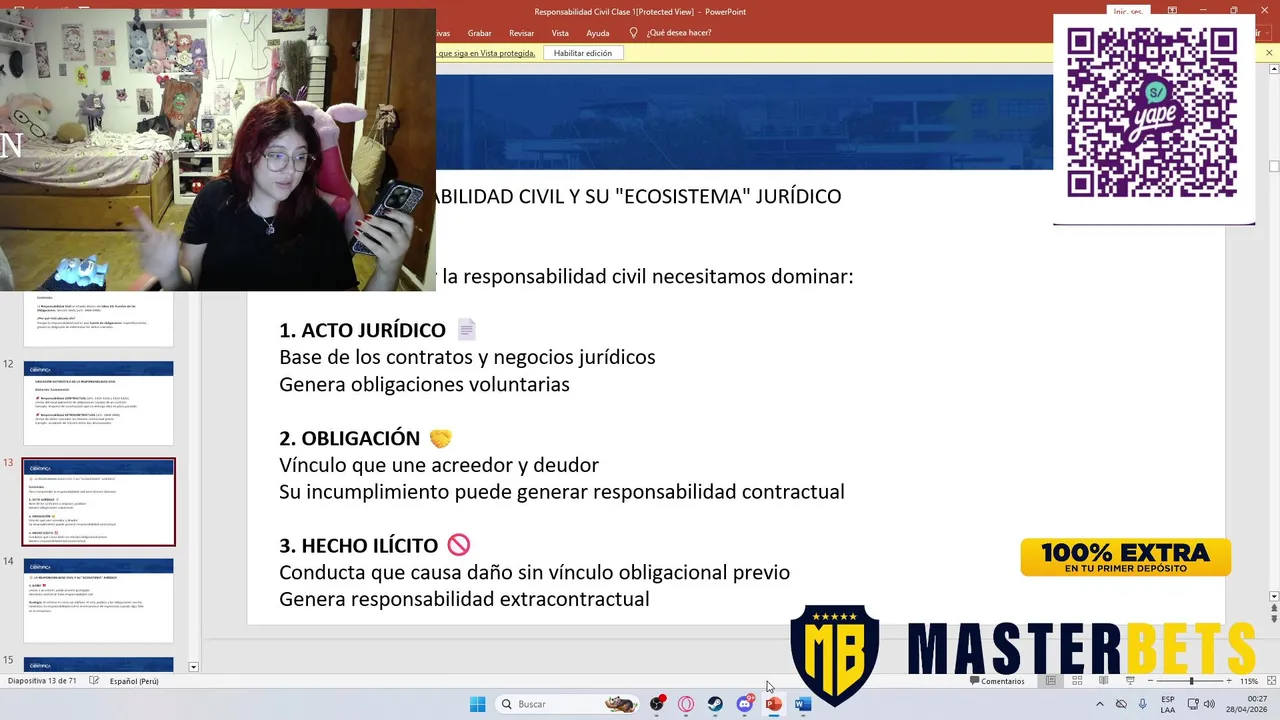Adjust the zoom slider handle

(1191, 681)
